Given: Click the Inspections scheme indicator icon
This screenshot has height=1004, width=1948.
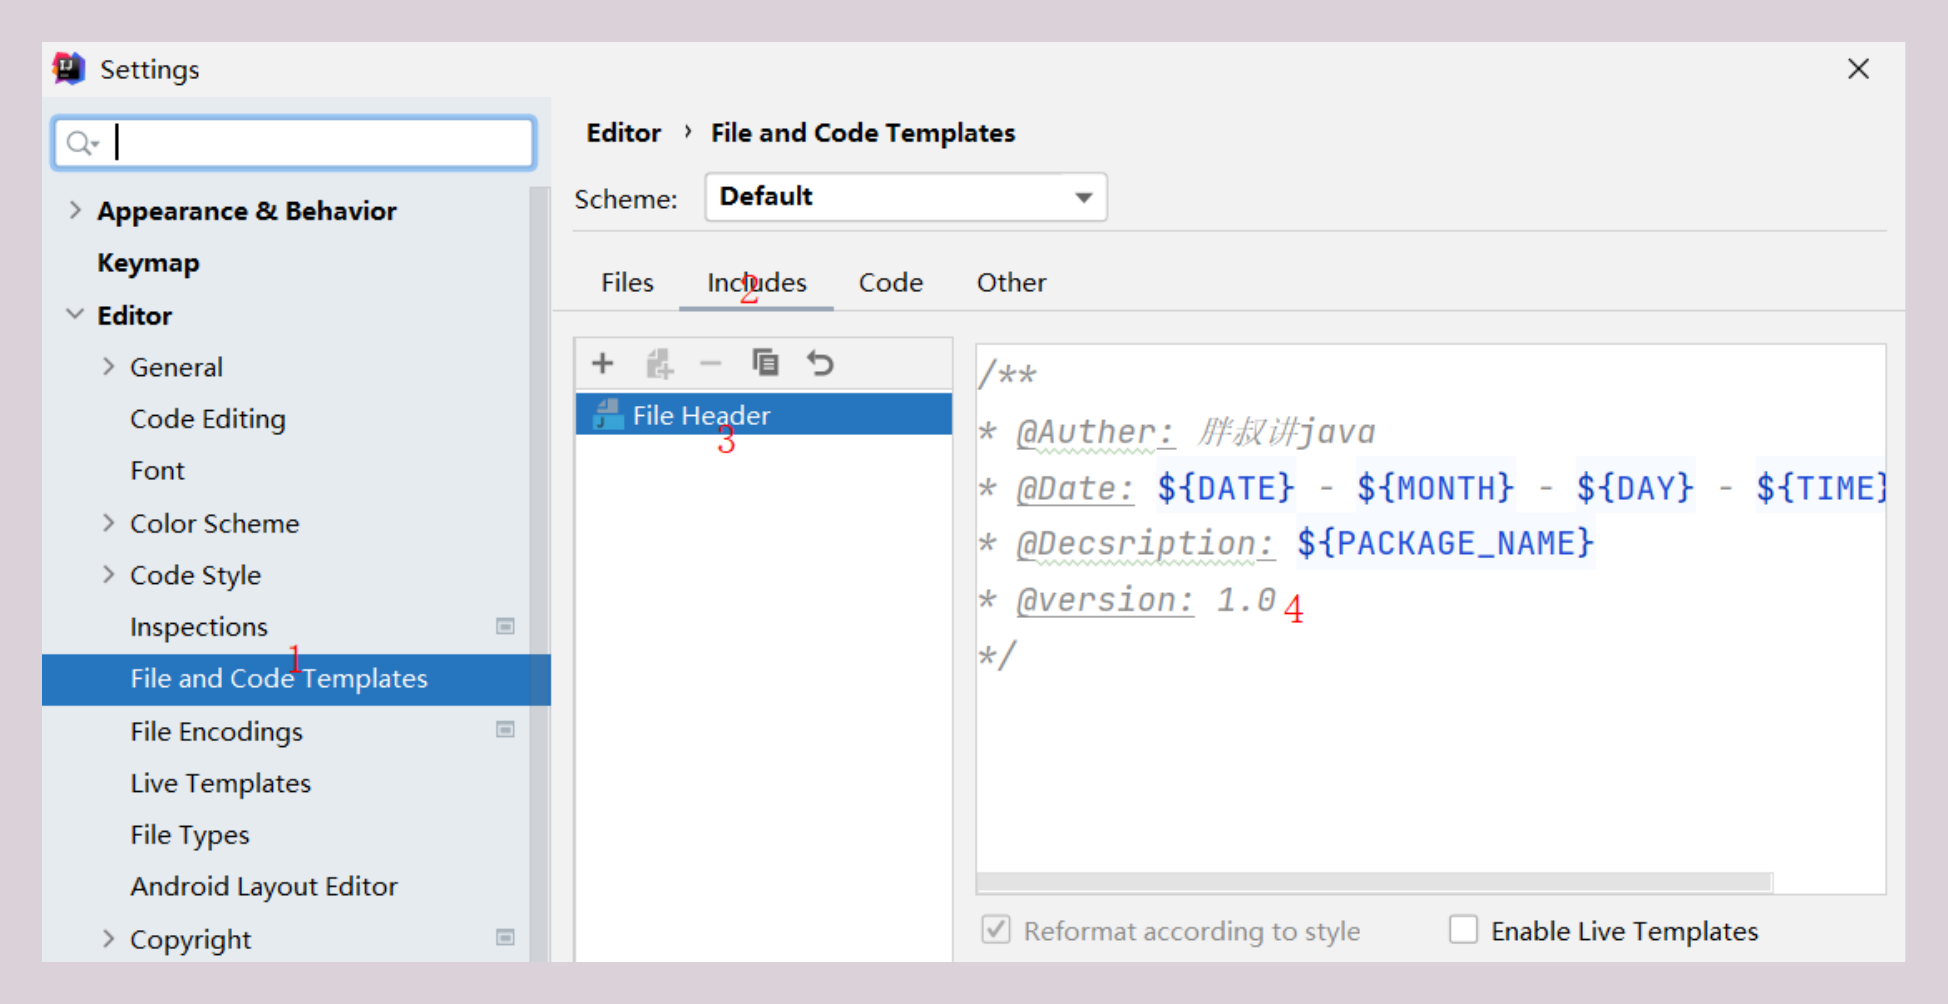Looking at the screenshot, I should point(505,626).
